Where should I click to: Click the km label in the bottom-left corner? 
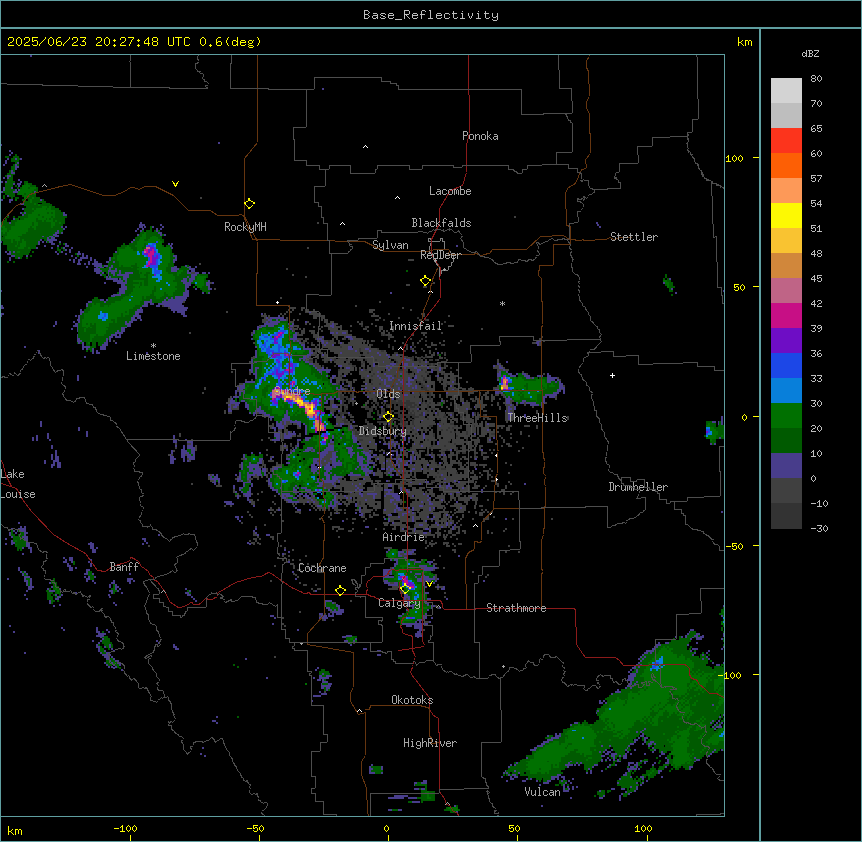coord(15,830)
